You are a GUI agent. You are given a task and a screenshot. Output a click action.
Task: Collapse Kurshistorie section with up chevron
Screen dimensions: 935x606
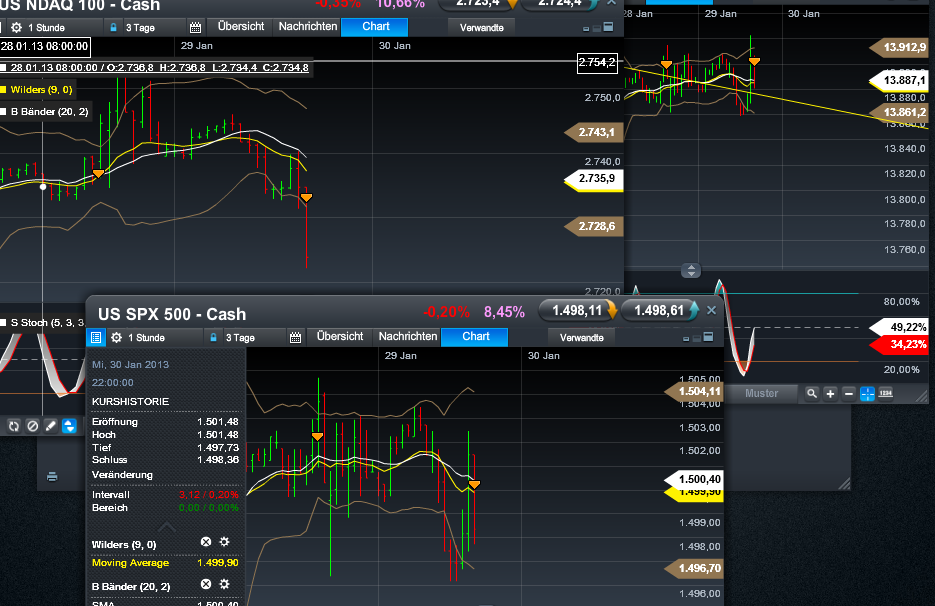[167, 528]
